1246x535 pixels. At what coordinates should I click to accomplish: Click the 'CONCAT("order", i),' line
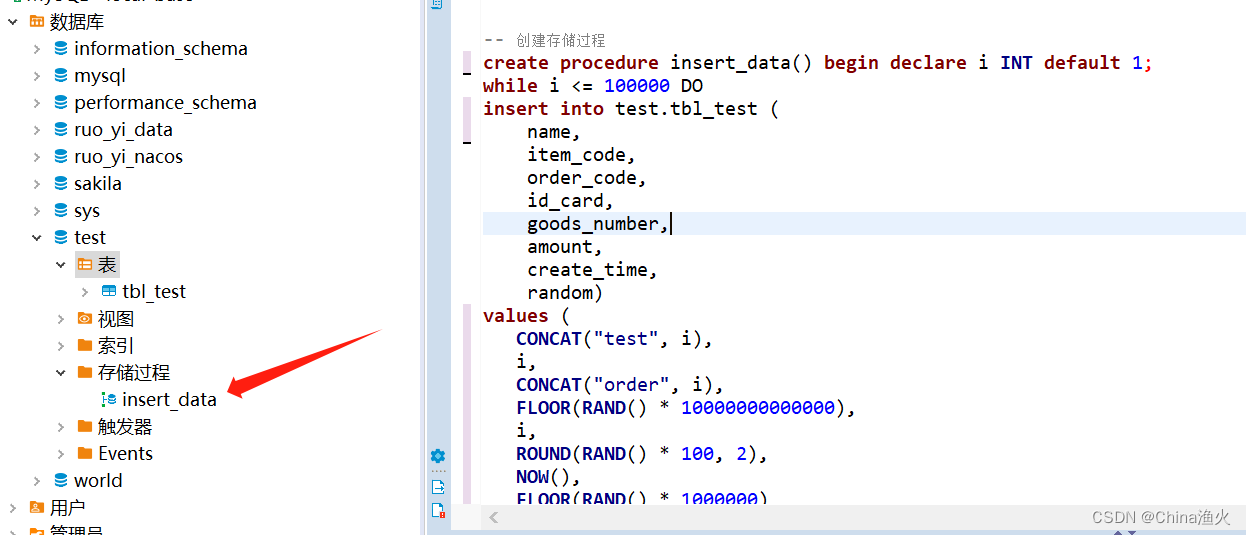click(620, 384)
